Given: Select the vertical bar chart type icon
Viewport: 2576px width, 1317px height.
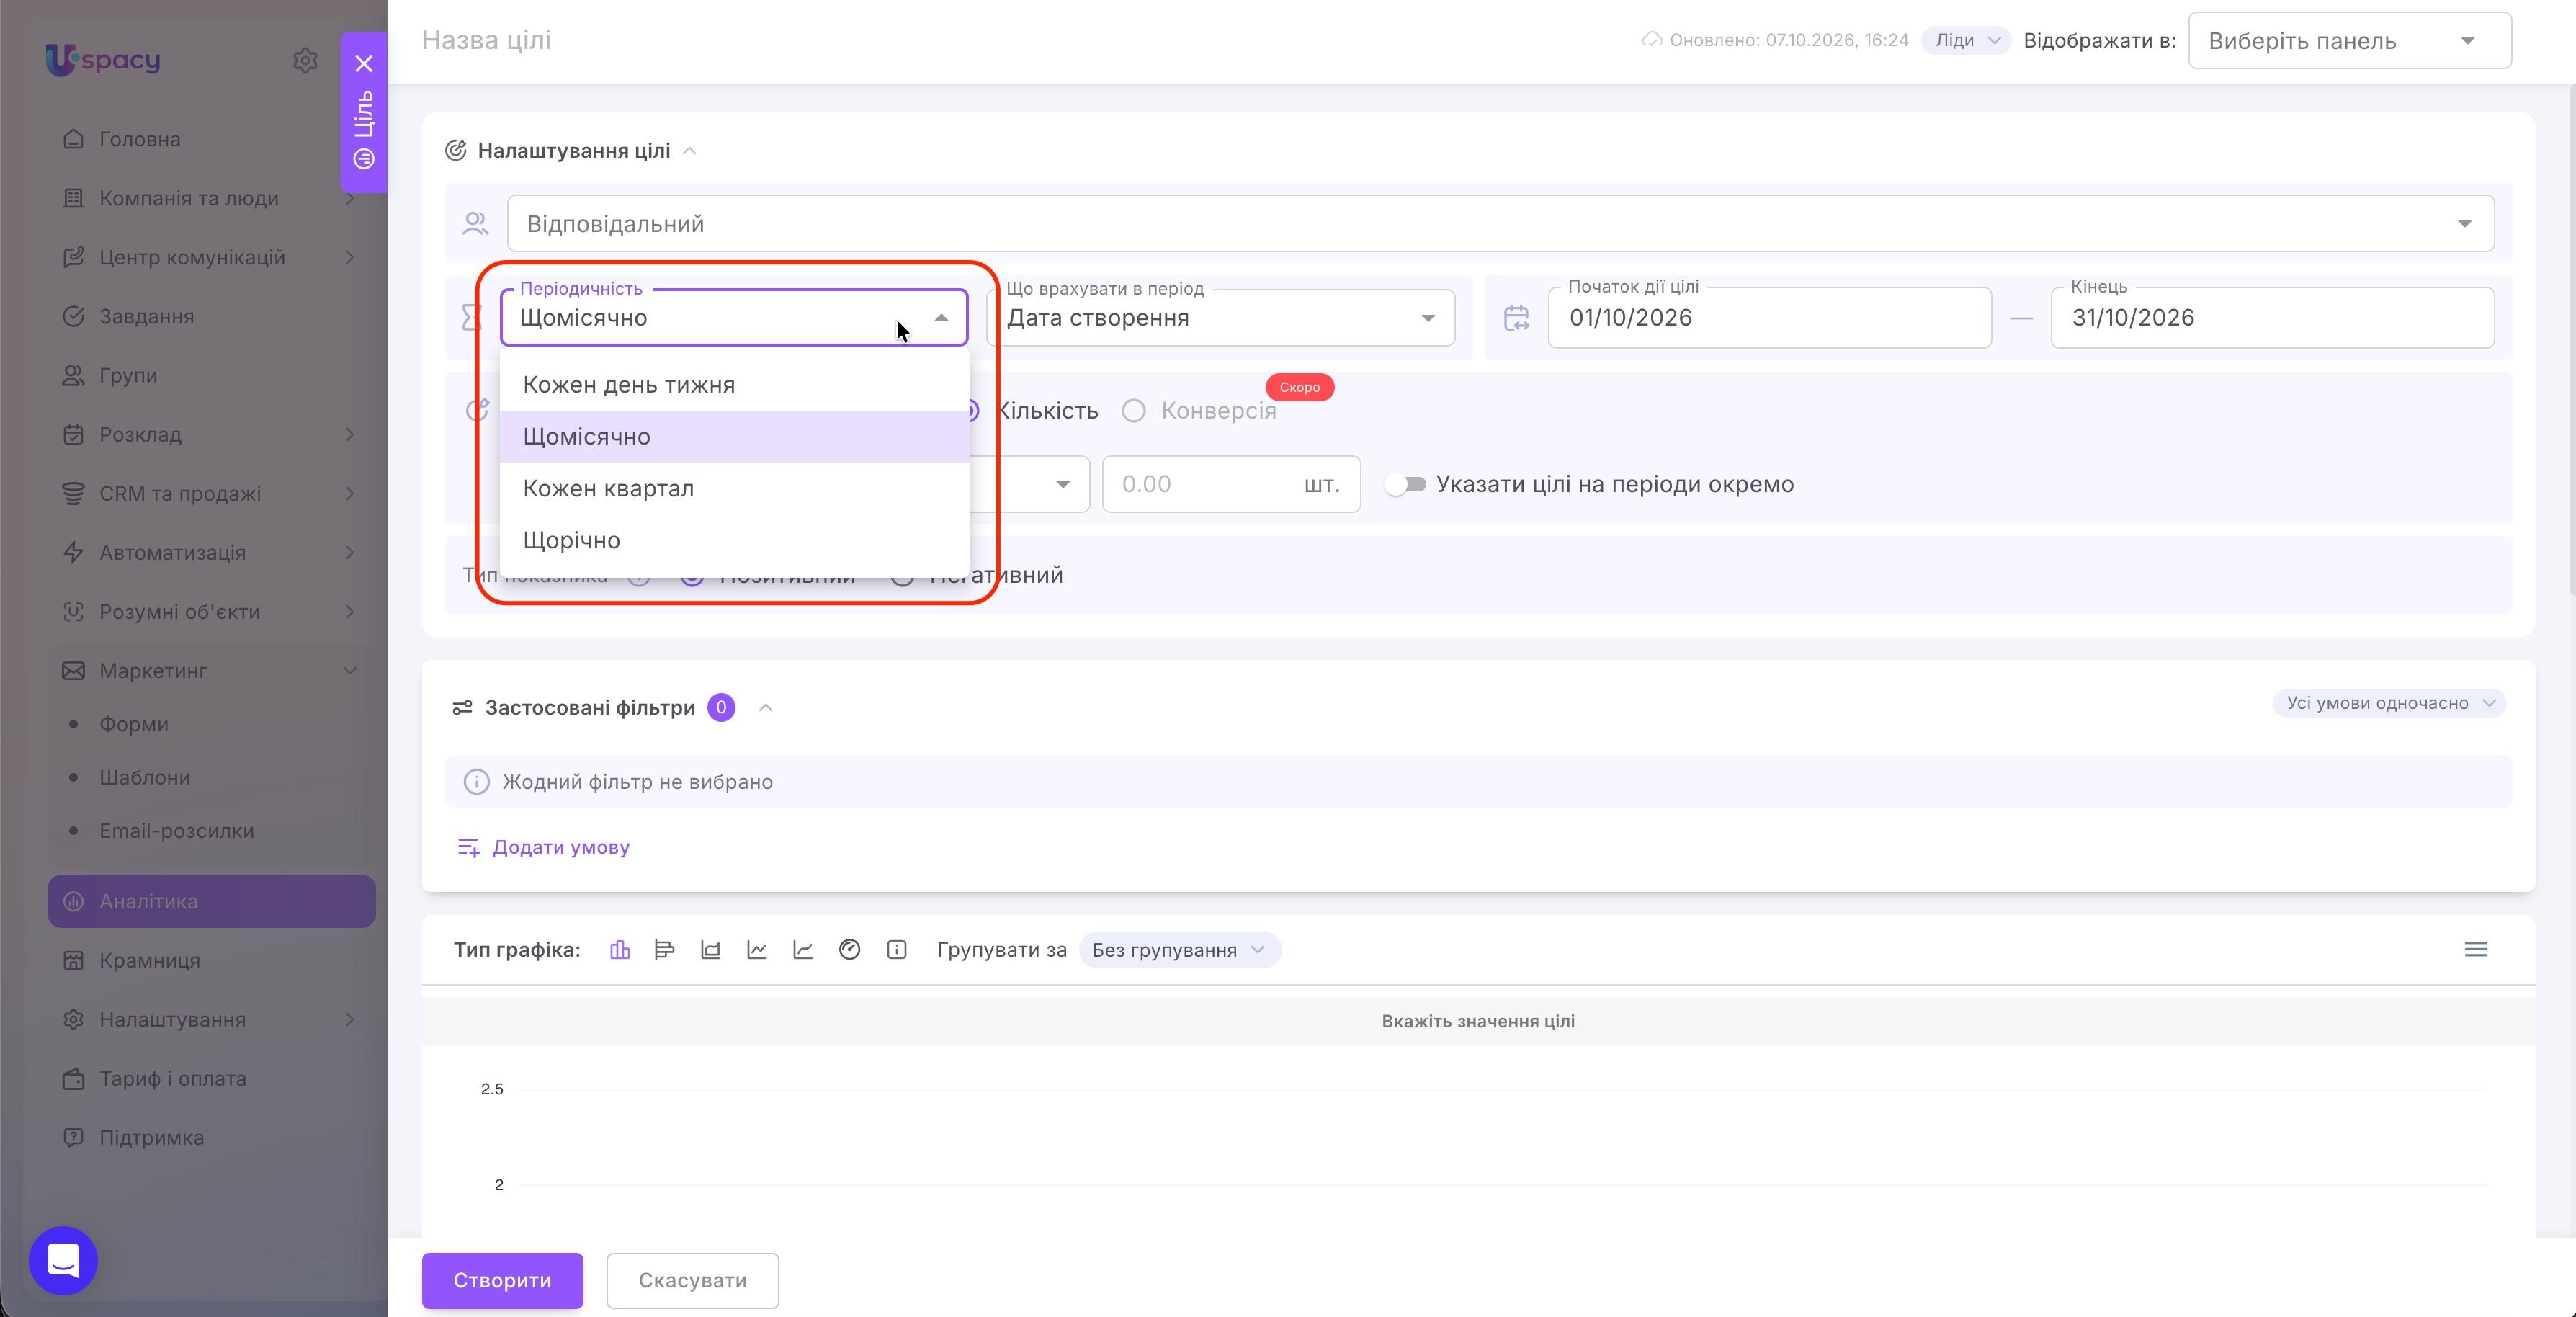Looking at the screenshot, I should click(620, 950).
